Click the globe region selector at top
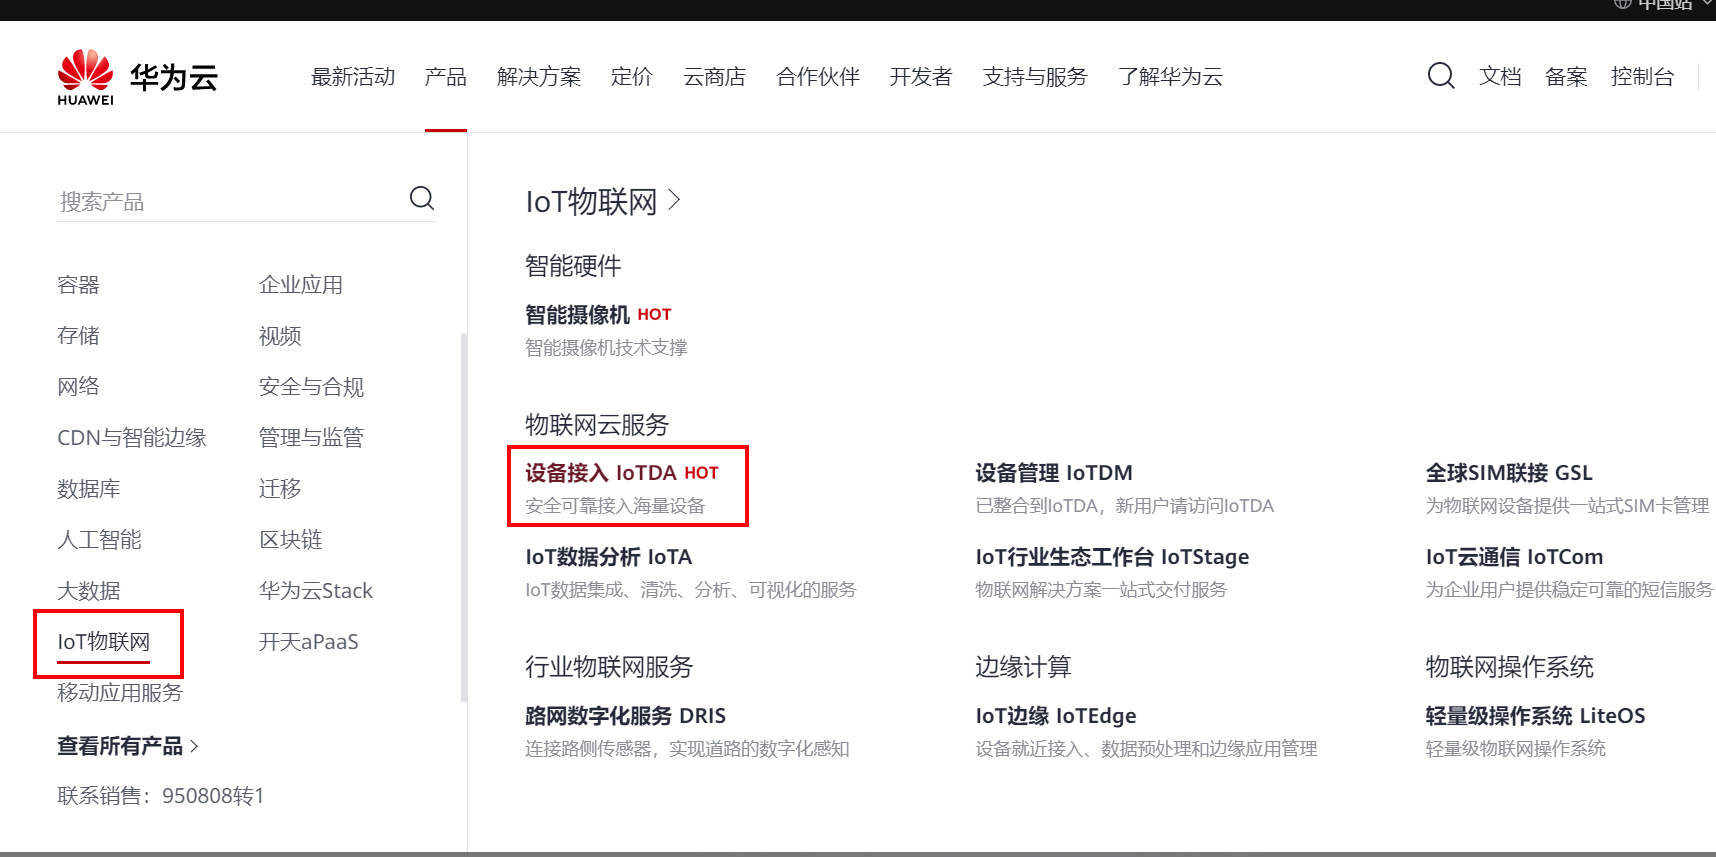 pos(1622,4)
